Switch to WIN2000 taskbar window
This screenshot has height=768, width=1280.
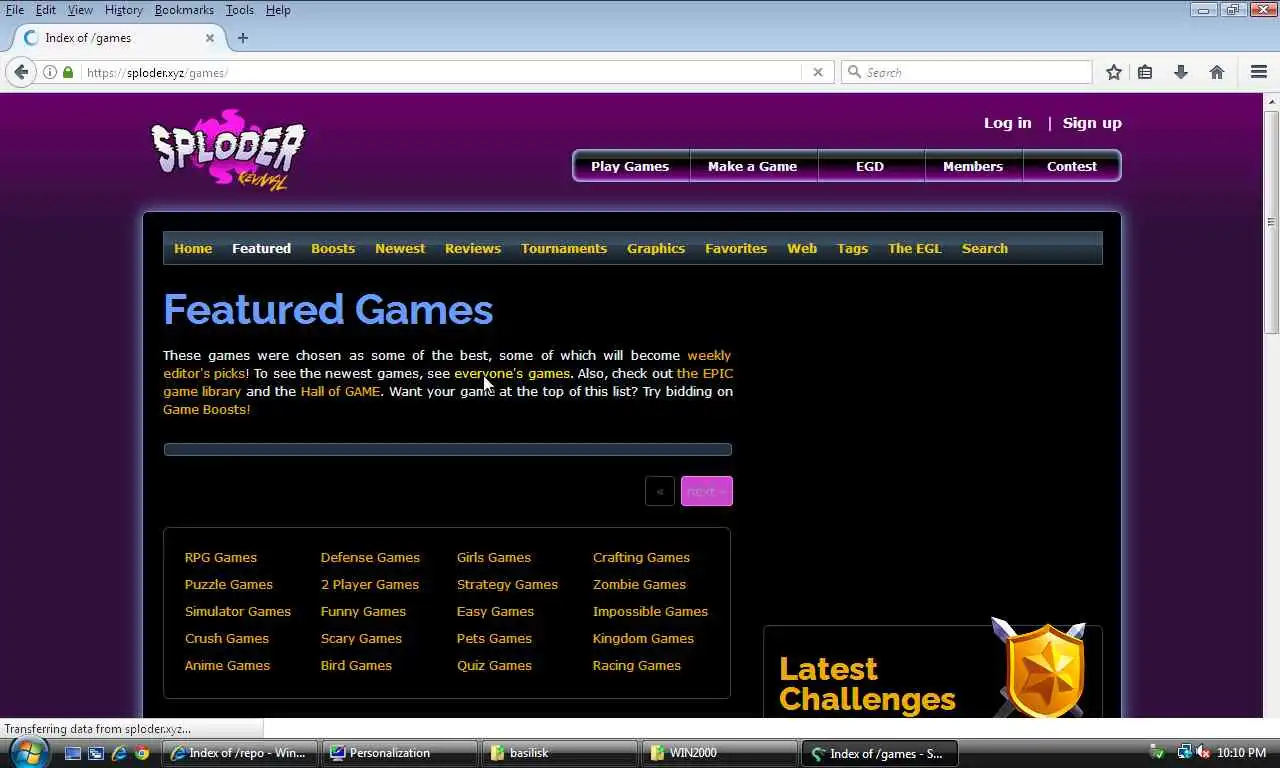[720, 753]
